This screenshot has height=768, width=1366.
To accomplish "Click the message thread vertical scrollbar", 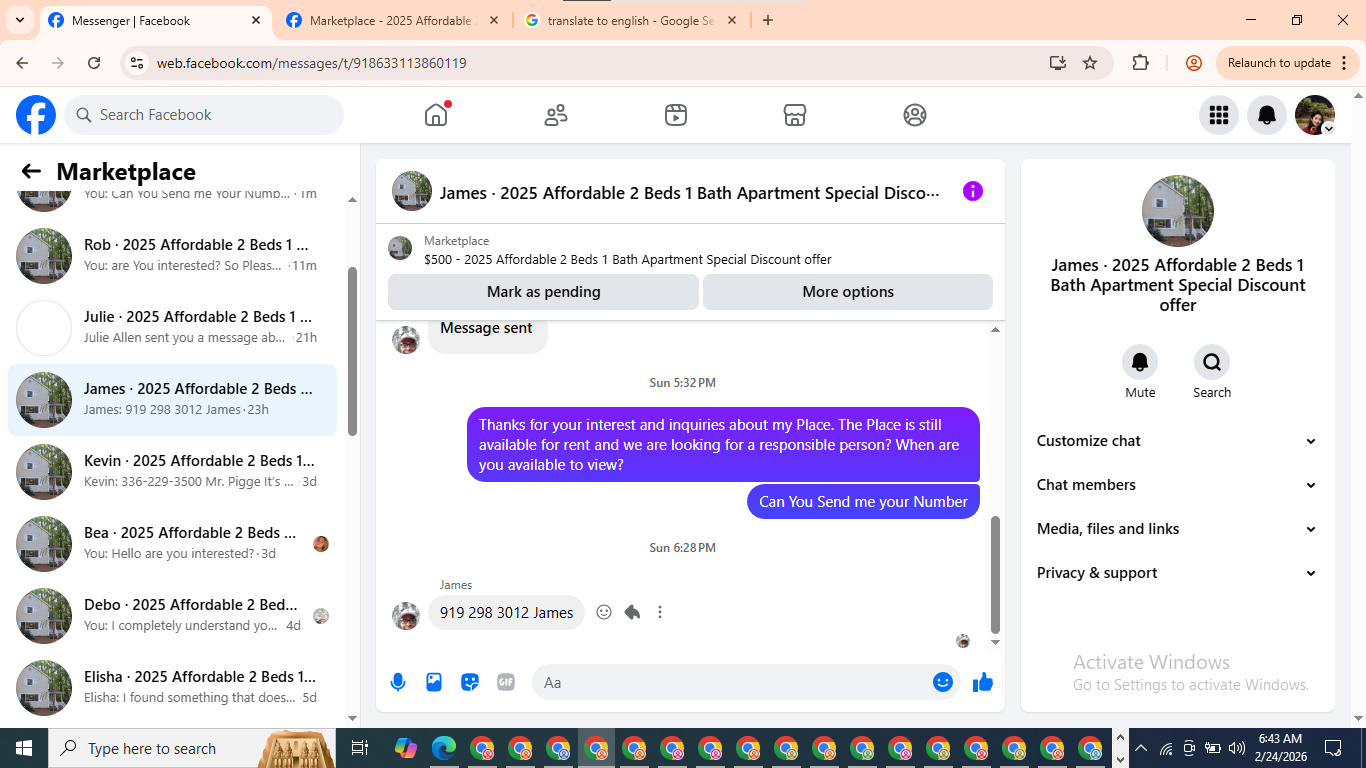I will click(995, 574).
